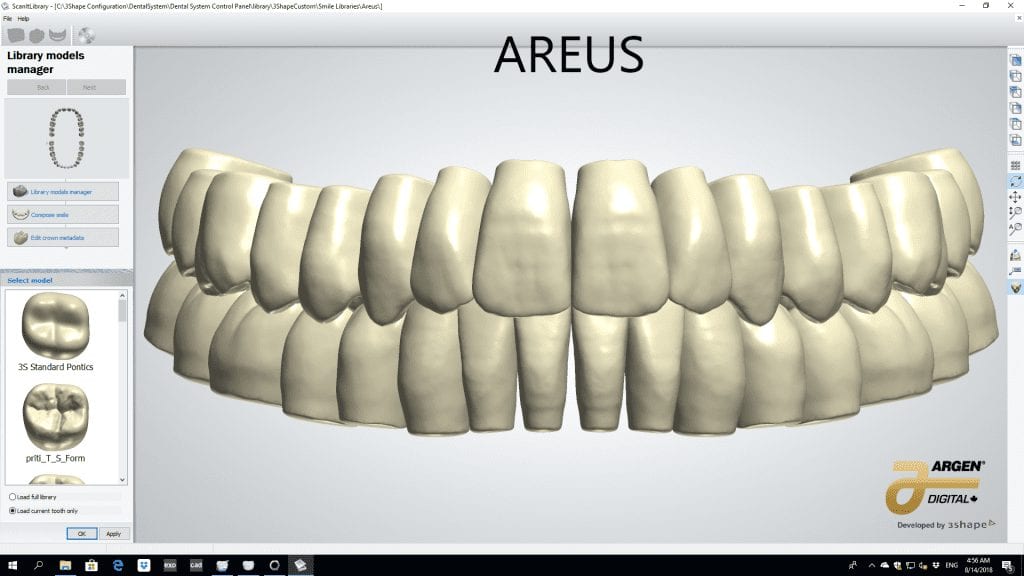
Task: Select 'Load full library' radio option
Action: pyautogui.click(x=12, y=496)
